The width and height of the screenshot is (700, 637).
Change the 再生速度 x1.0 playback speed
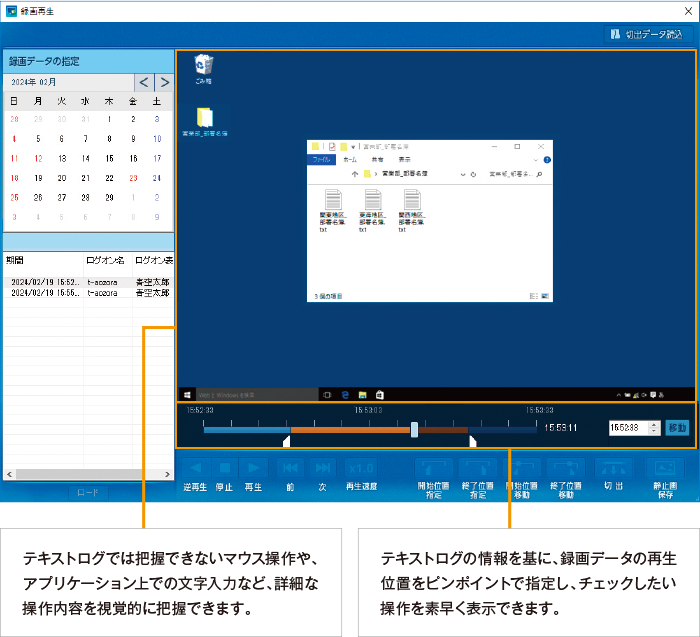[x=361, y=468]
